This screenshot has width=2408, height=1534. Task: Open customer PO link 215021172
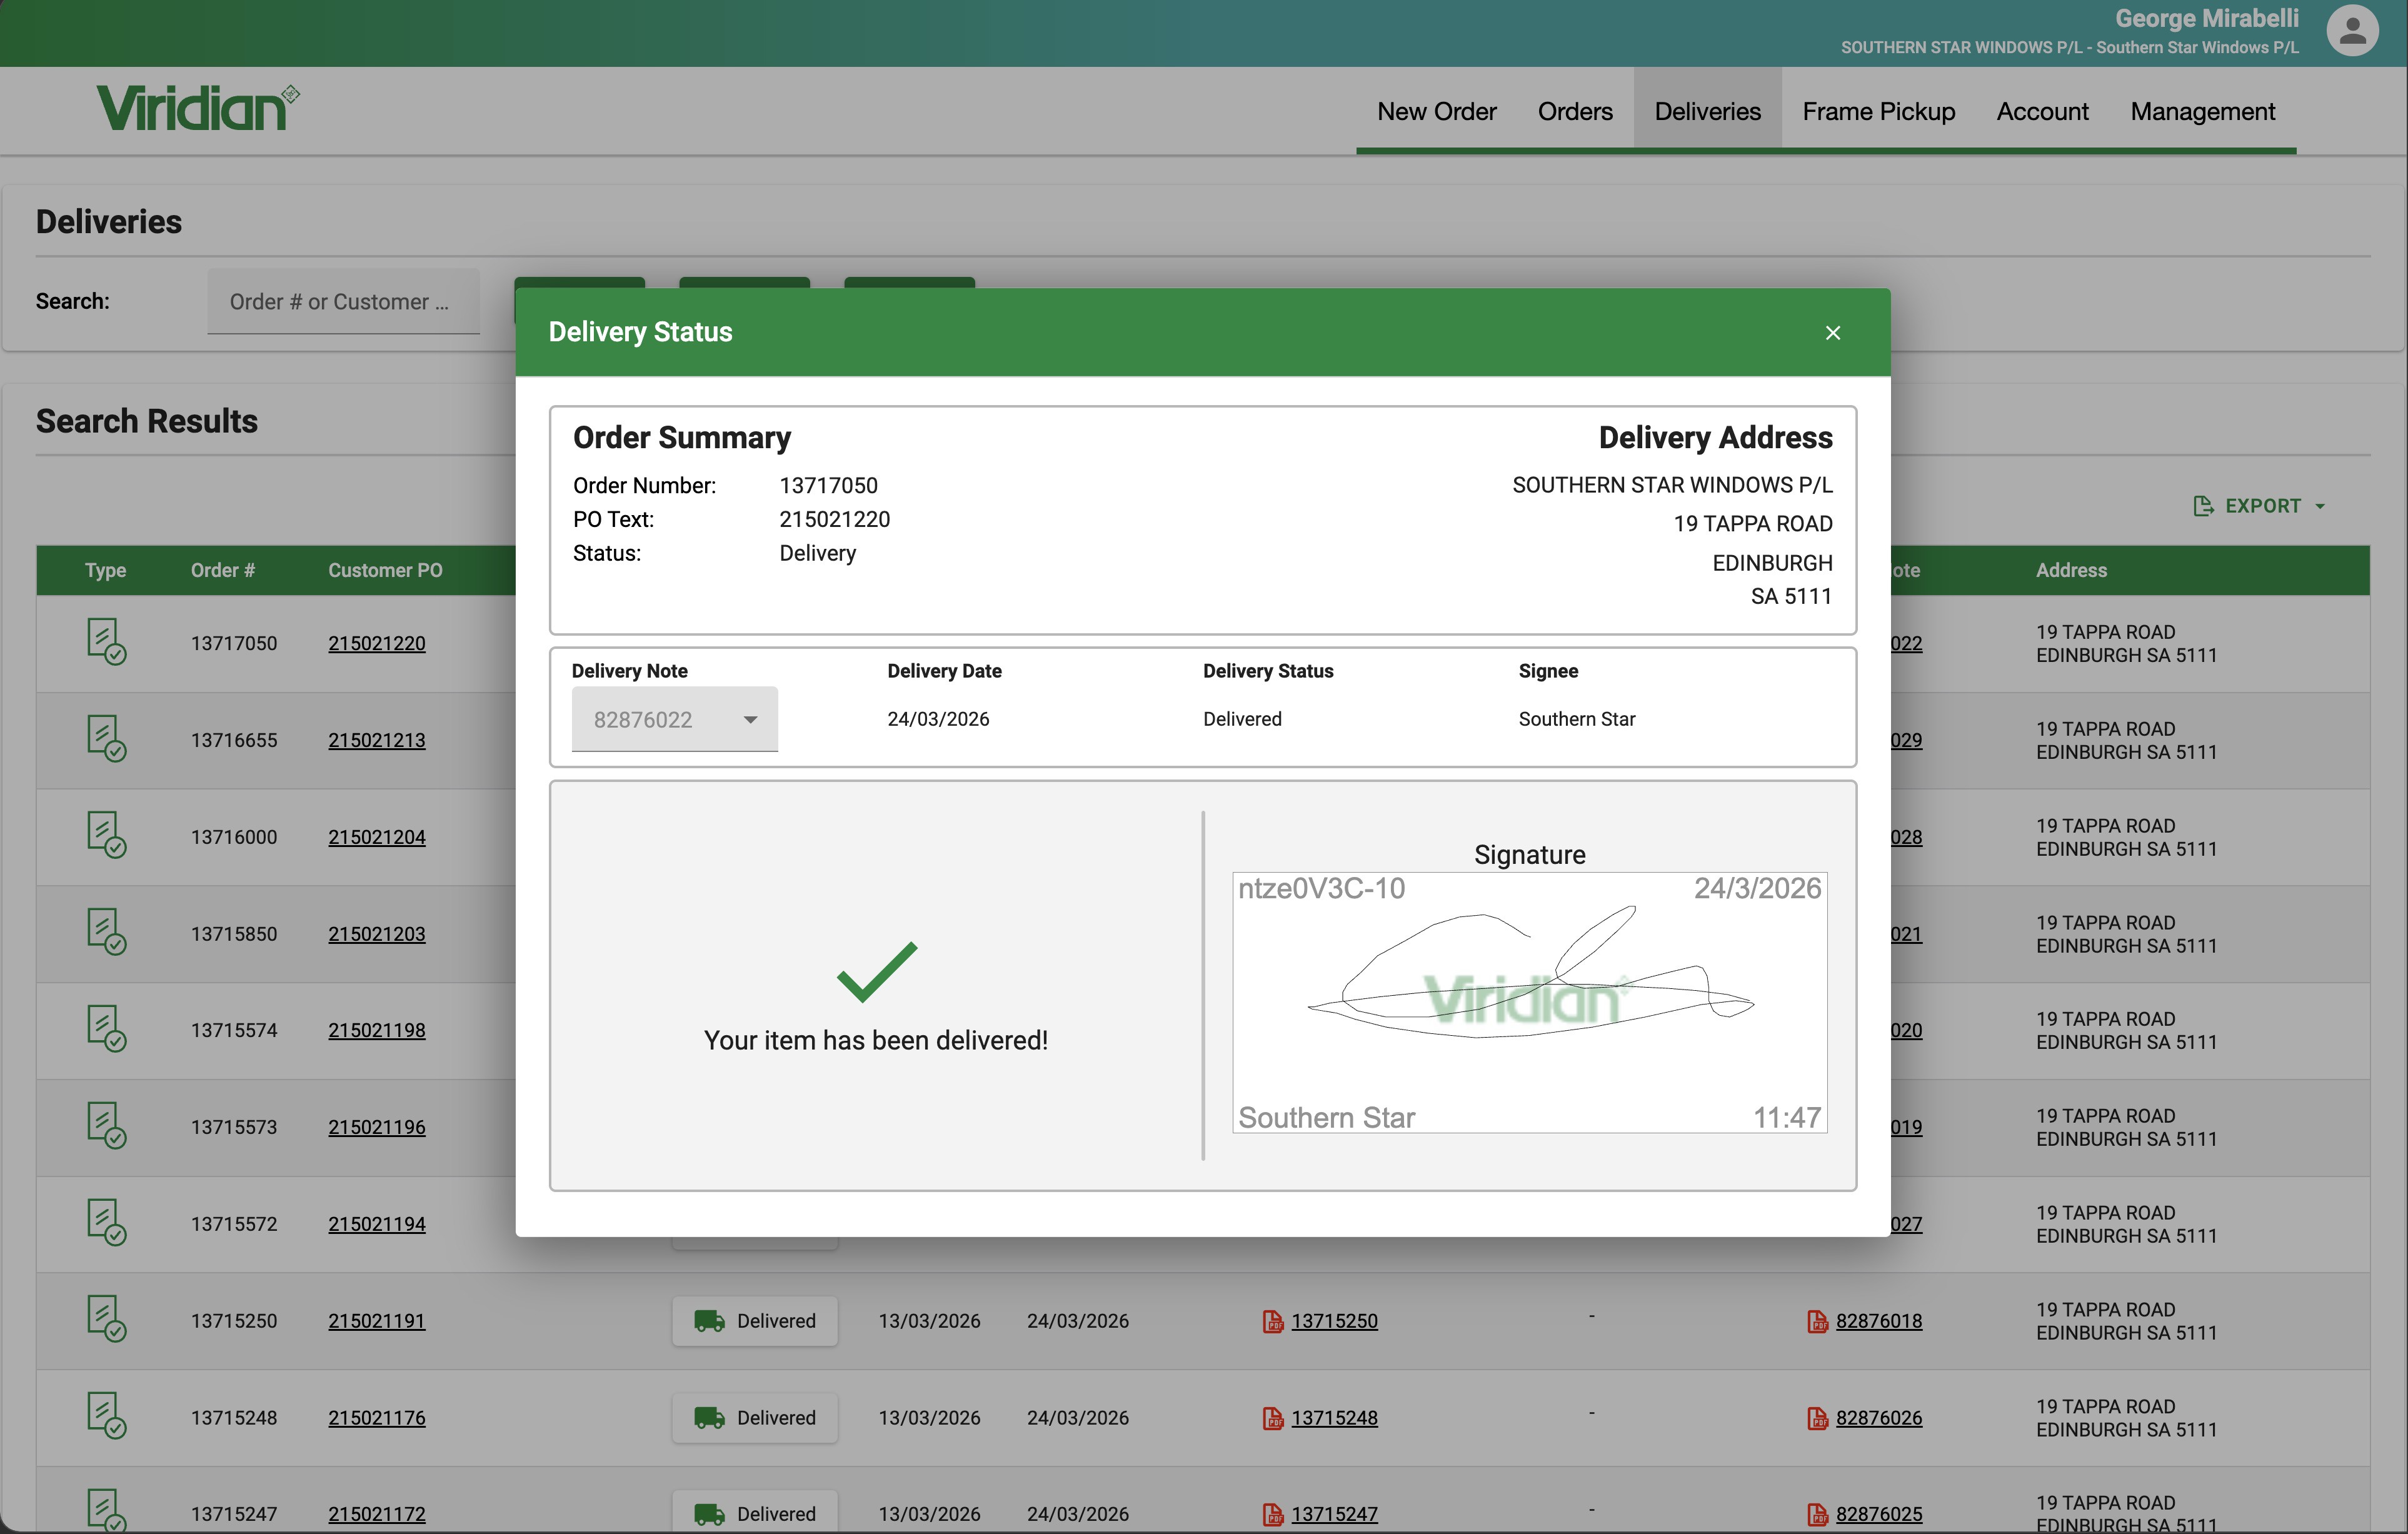point(377,1514)
